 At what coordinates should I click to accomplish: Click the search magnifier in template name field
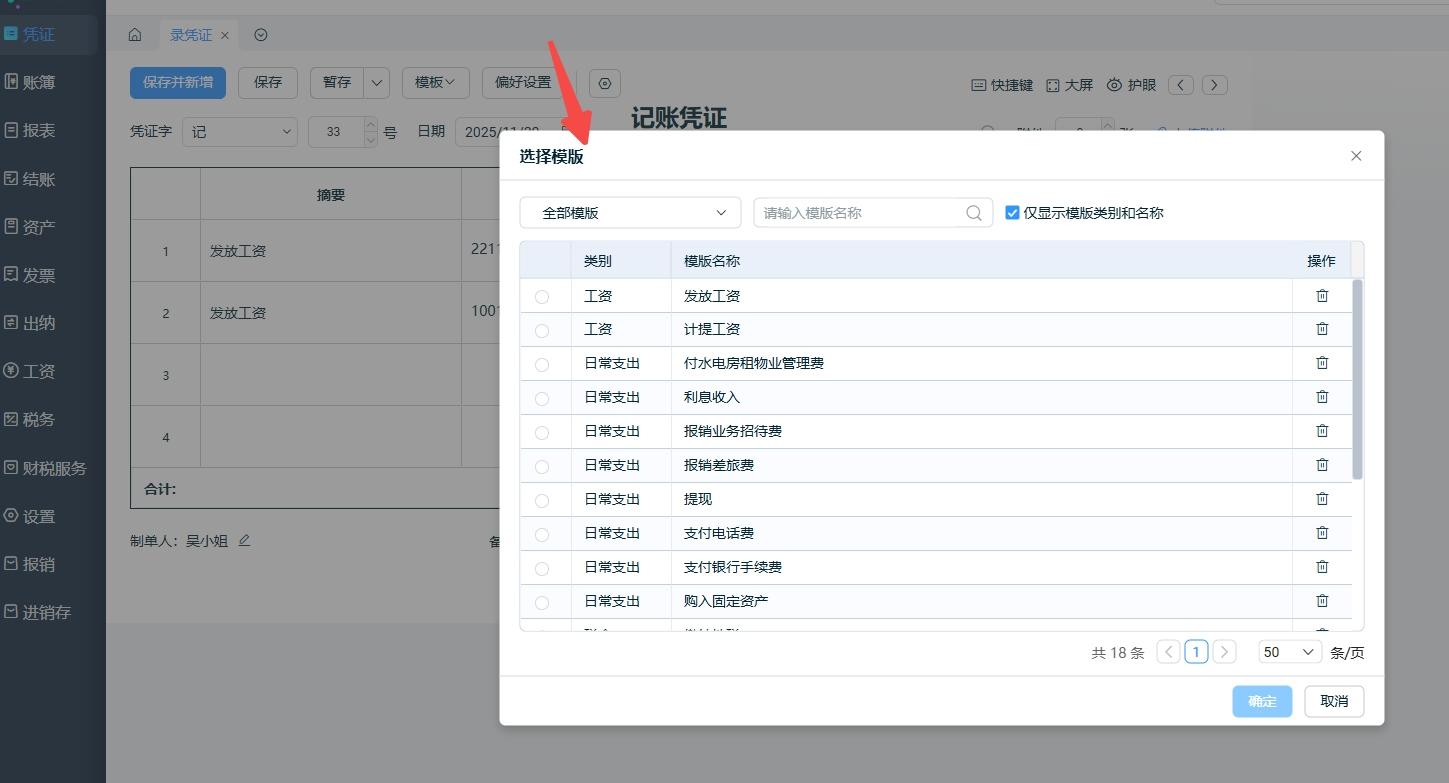click(974, 213)
